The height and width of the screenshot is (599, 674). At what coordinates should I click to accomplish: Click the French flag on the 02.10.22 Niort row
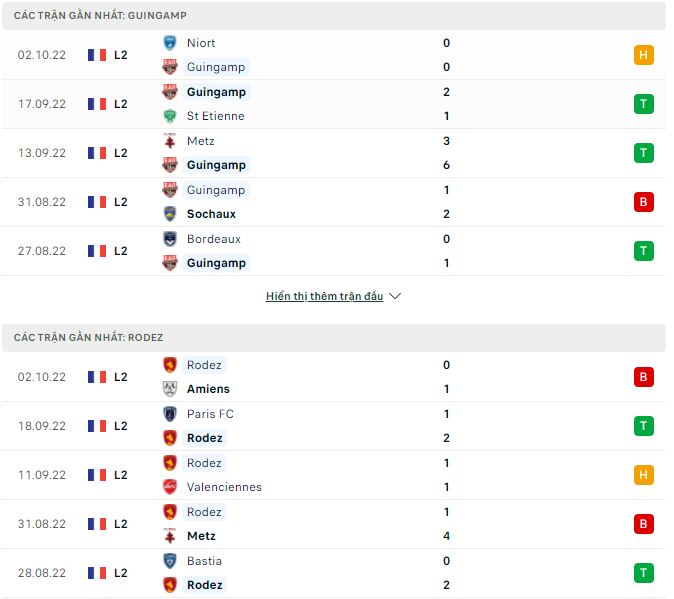[97, 55]
